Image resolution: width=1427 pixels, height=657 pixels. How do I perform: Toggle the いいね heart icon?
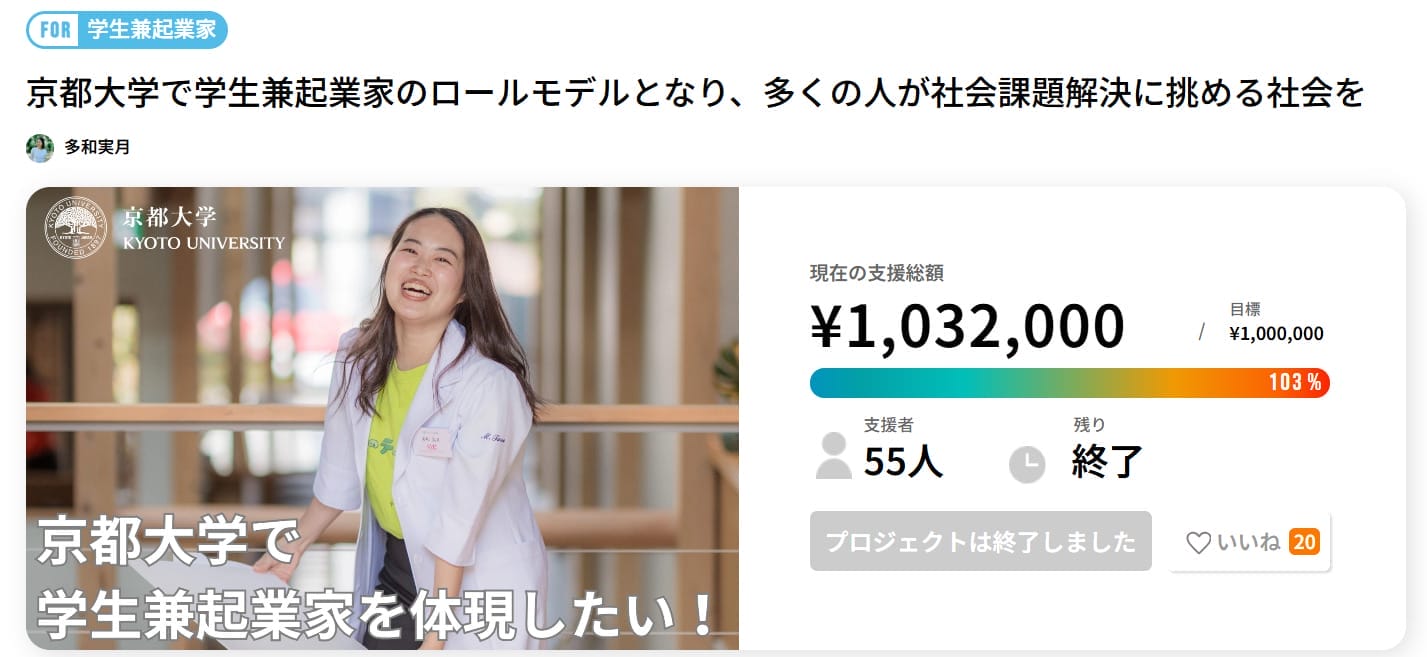point(1198,543)
